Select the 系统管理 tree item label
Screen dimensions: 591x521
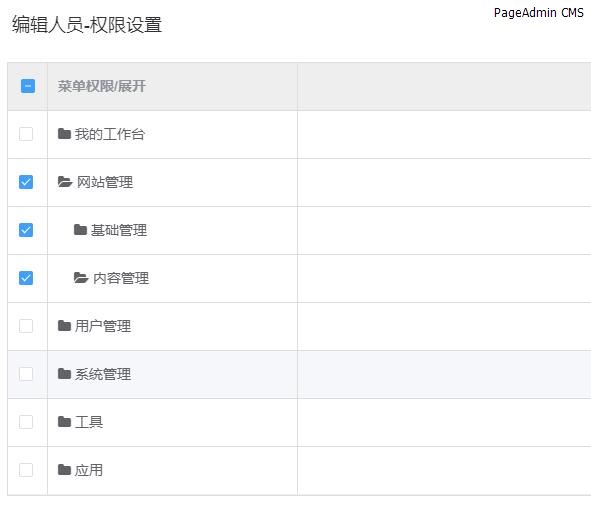coord(103,374)
